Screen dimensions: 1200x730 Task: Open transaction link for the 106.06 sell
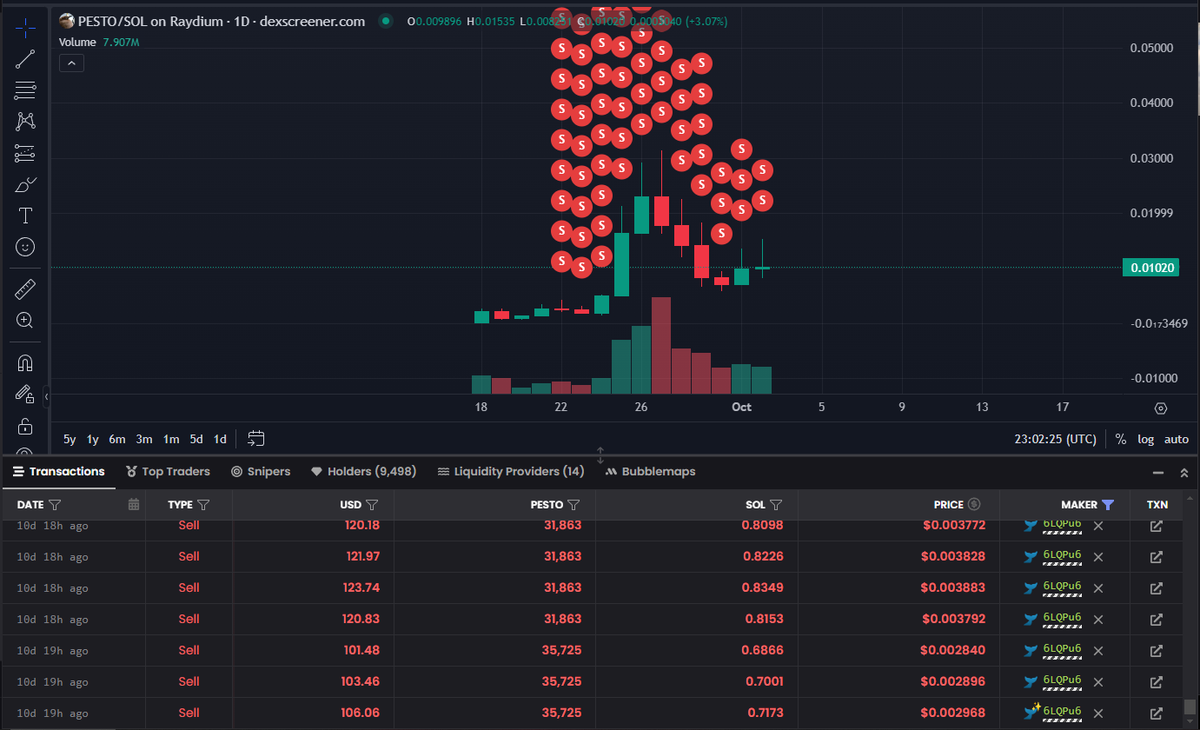(x=1156, y=713)
